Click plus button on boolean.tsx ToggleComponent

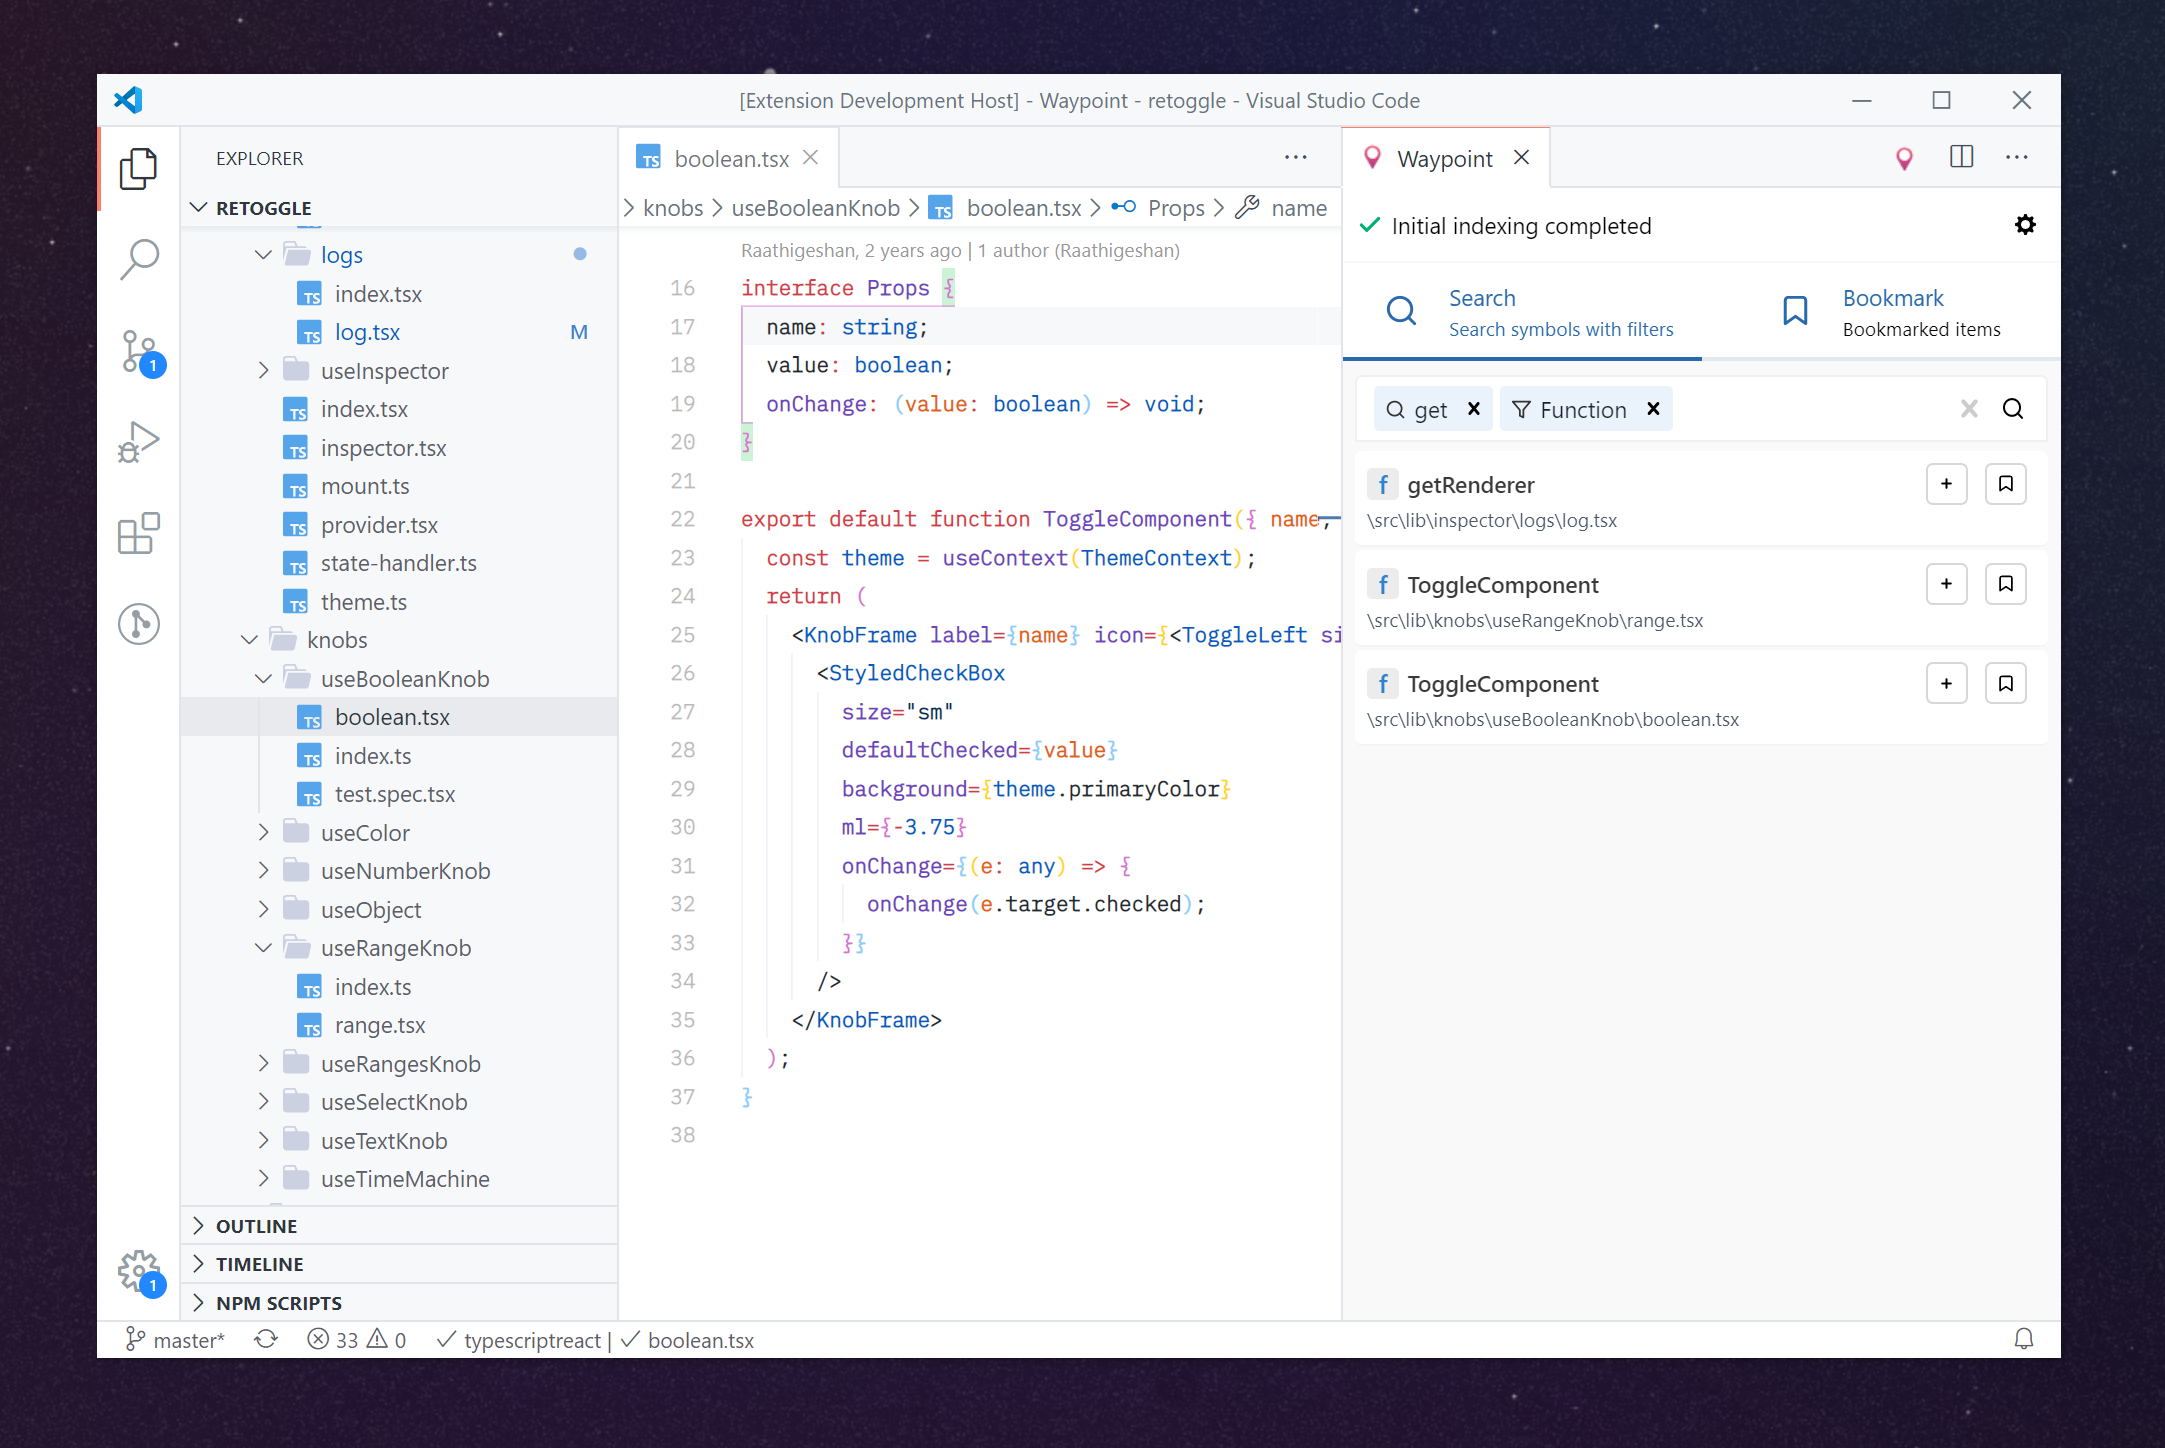1946,683
